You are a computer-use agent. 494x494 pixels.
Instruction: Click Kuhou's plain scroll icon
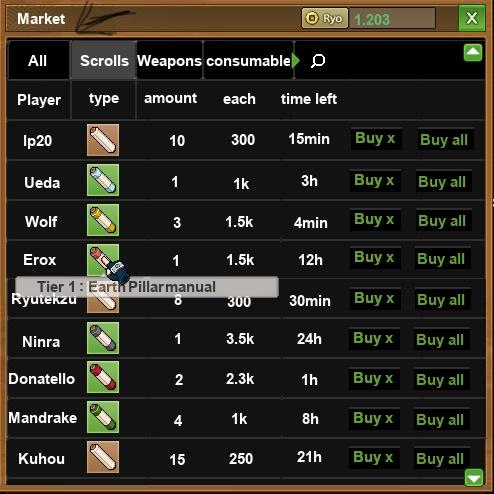tap(103, 457)
